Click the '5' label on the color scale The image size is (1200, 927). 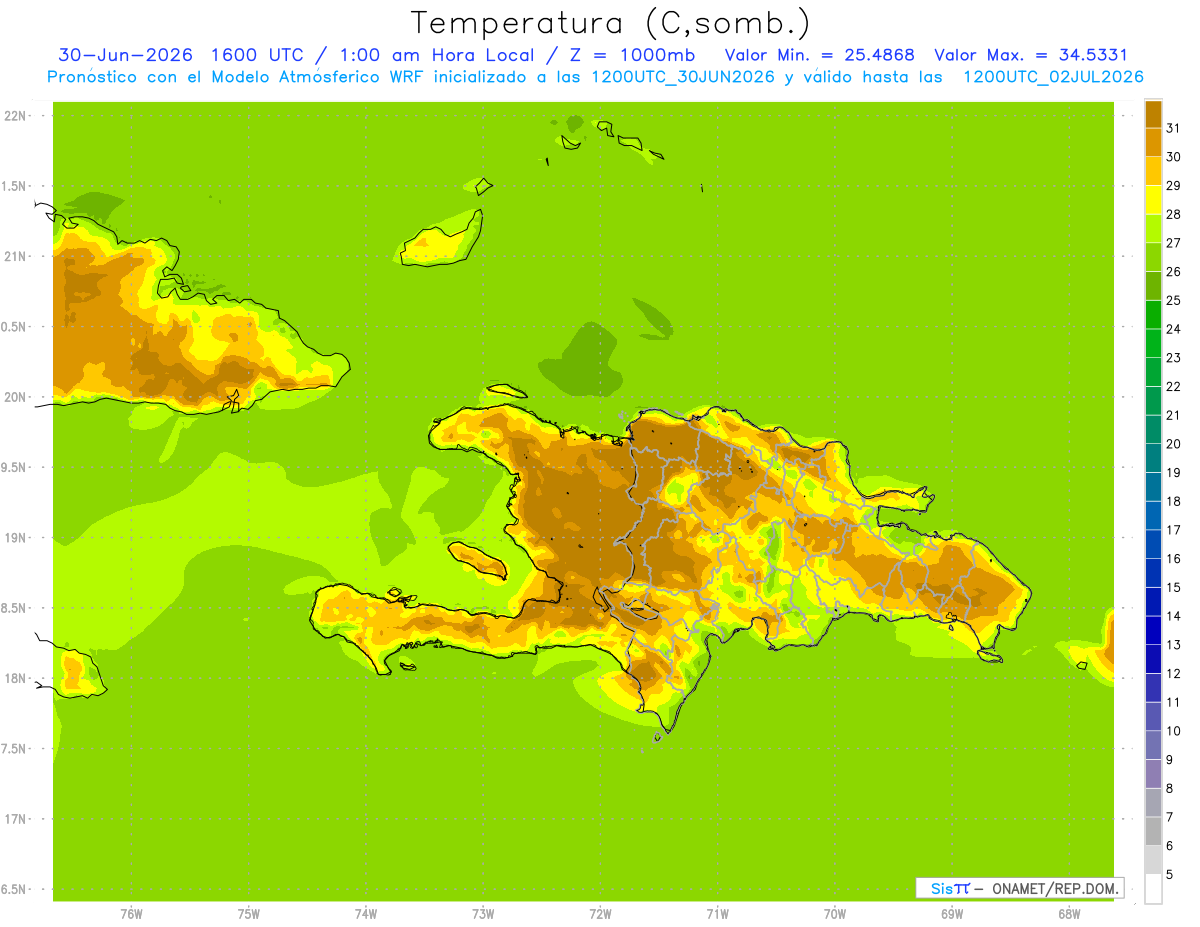tap(1169, 875)
